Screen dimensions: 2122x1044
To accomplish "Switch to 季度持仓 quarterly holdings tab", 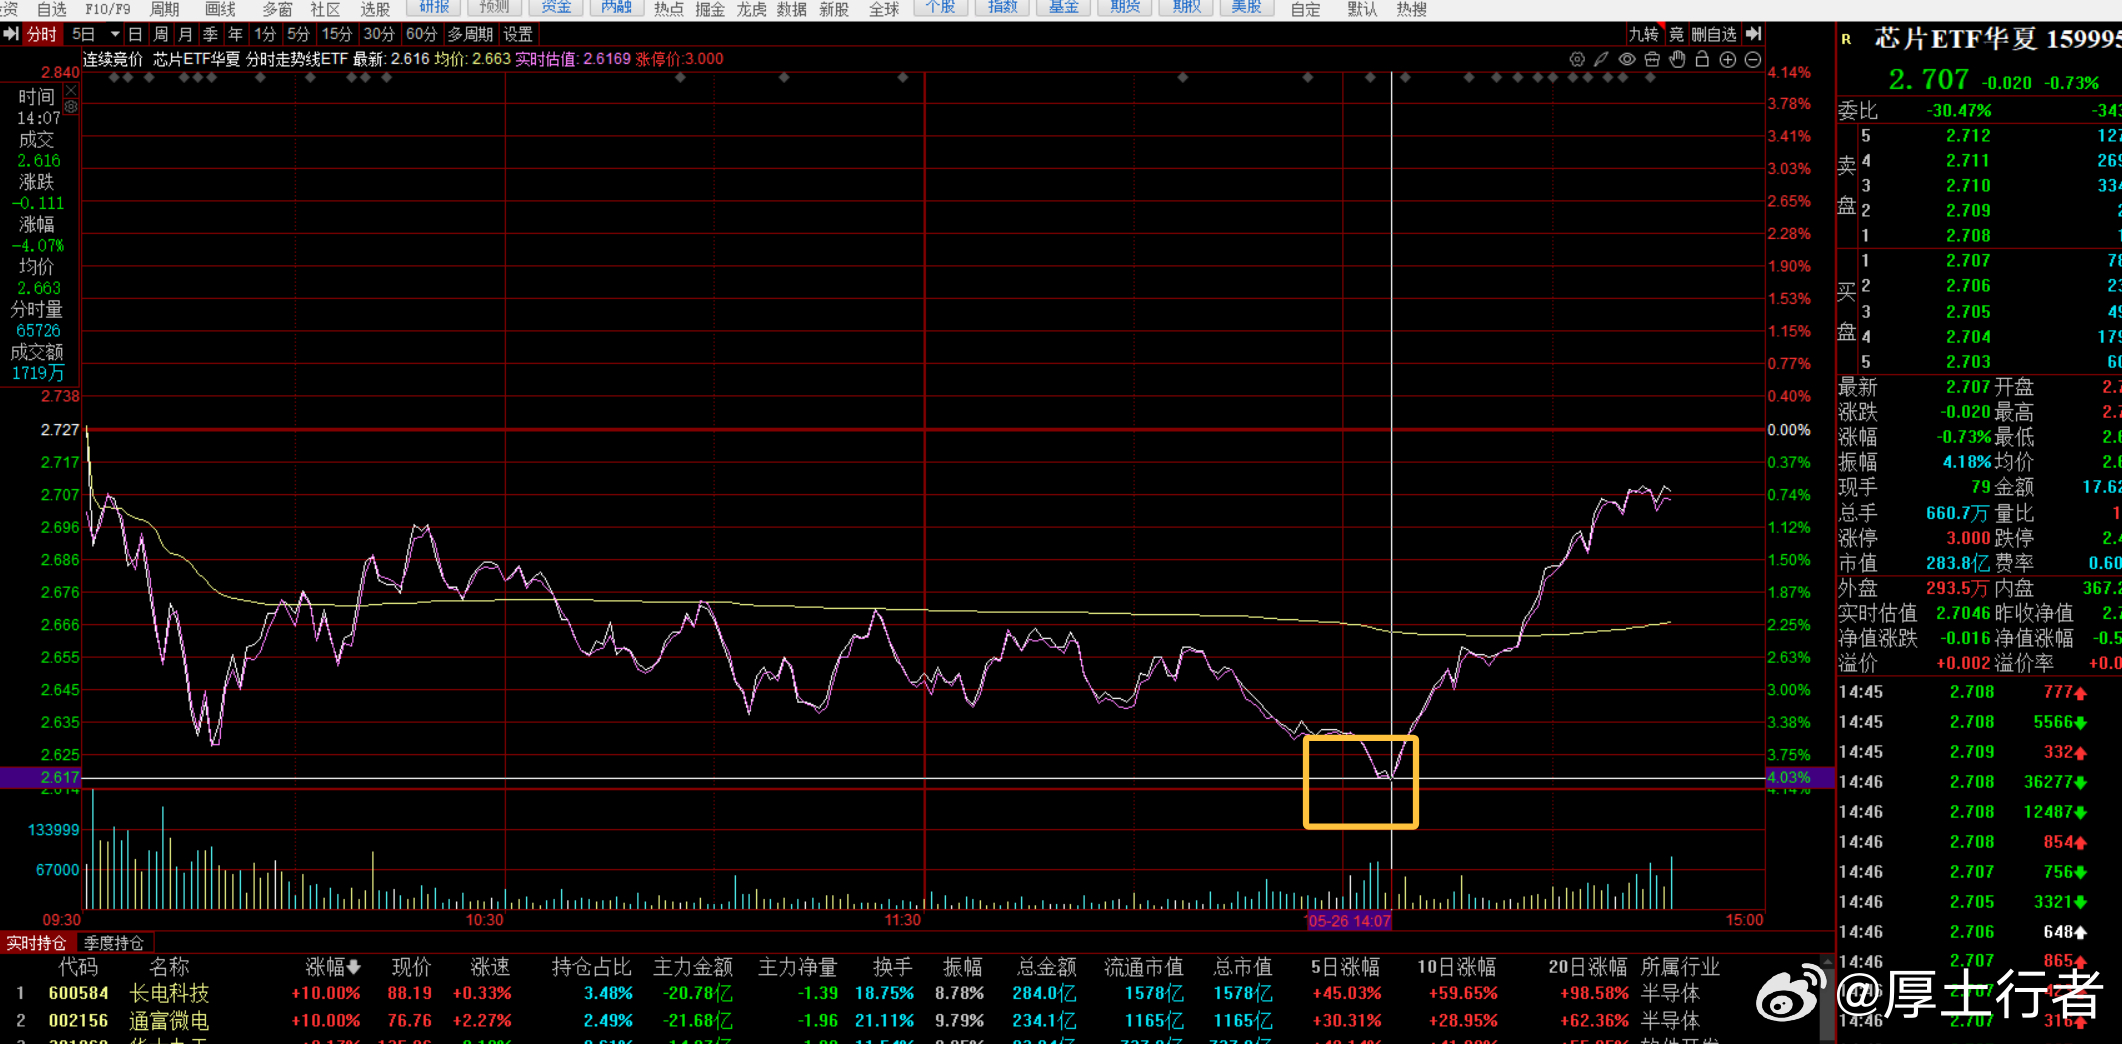I will (x=113, y=943).
